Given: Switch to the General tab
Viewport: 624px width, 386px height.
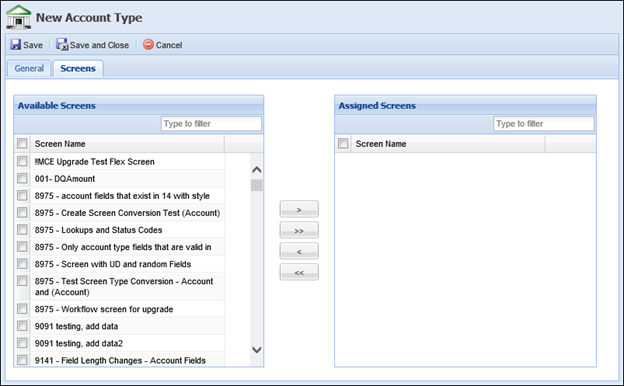Looking at the screenshot, I should click(x=29, y=68).
